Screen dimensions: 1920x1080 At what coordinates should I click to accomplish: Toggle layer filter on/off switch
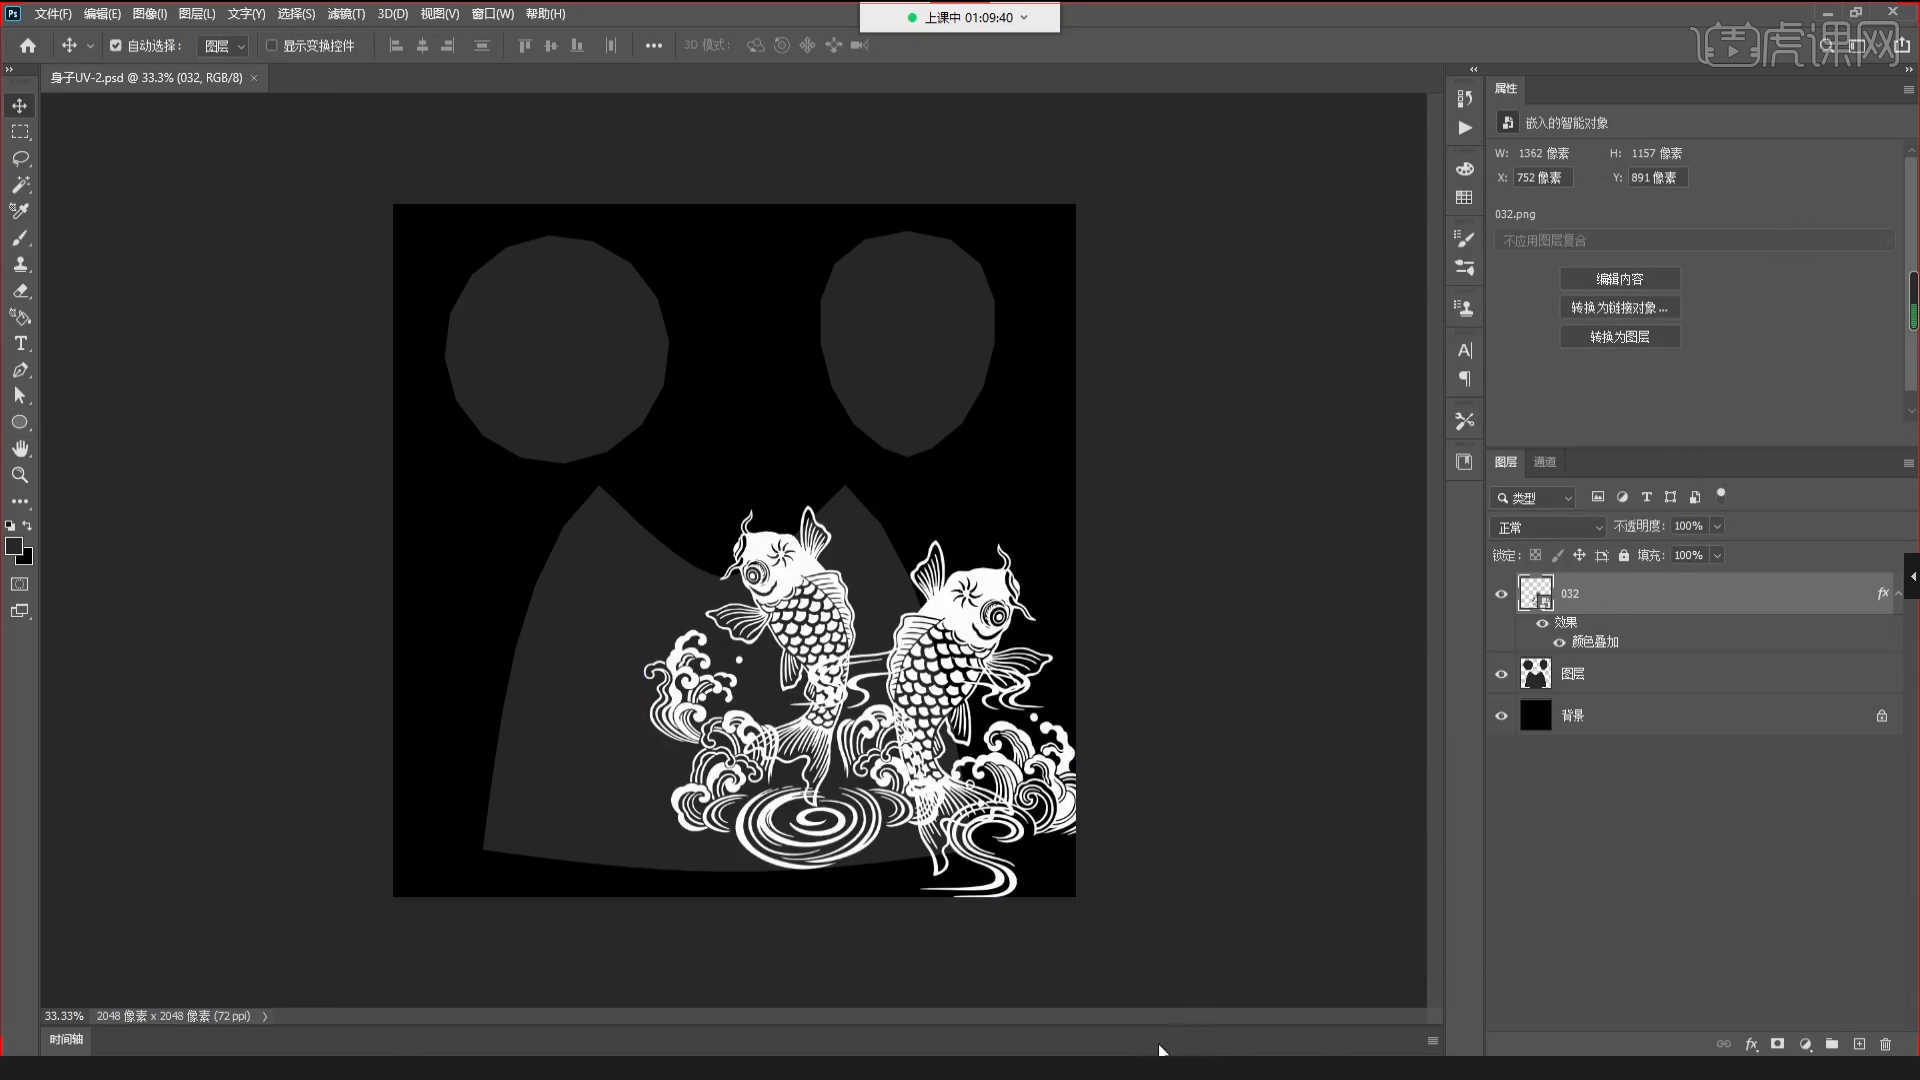(1721, 495)
